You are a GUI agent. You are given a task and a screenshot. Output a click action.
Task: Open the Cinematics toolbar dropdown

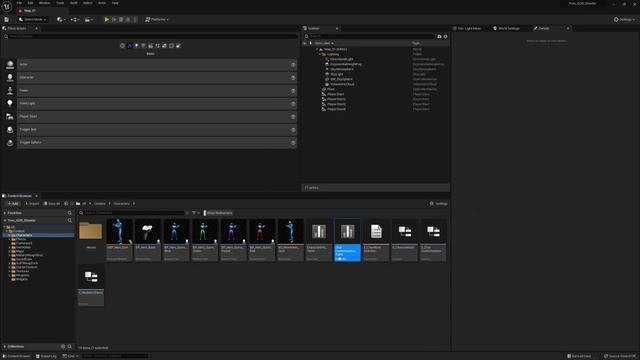point(89,20)
